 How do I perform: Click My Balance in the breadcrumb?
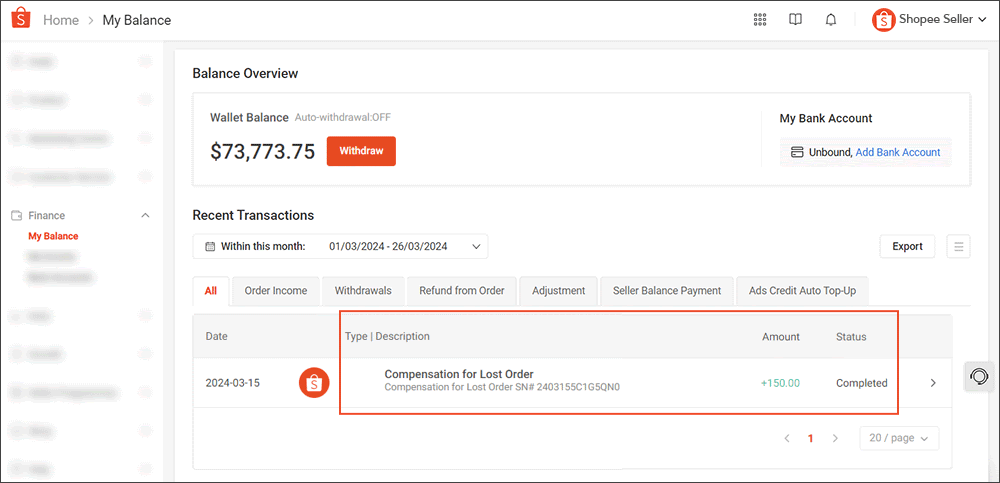coord(137,20)
